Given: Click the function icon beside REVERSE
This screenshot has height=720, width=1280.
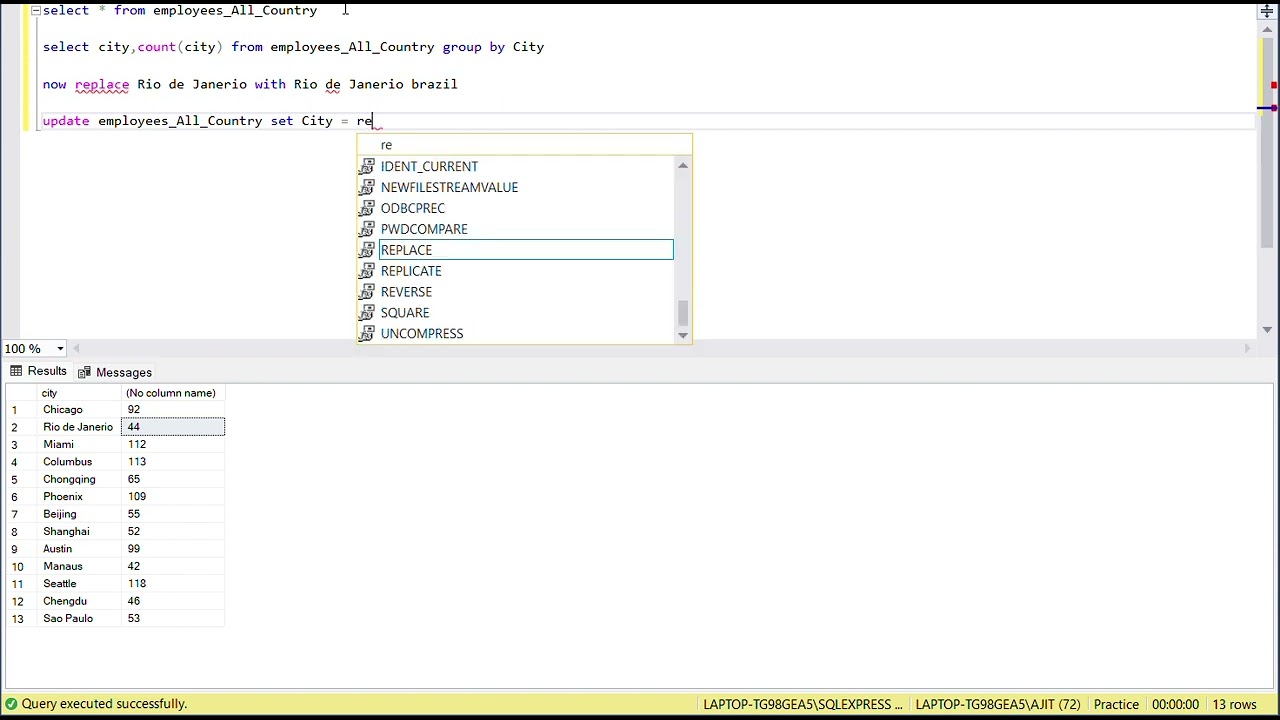Looking at the screenshot, I should [367, 292].
